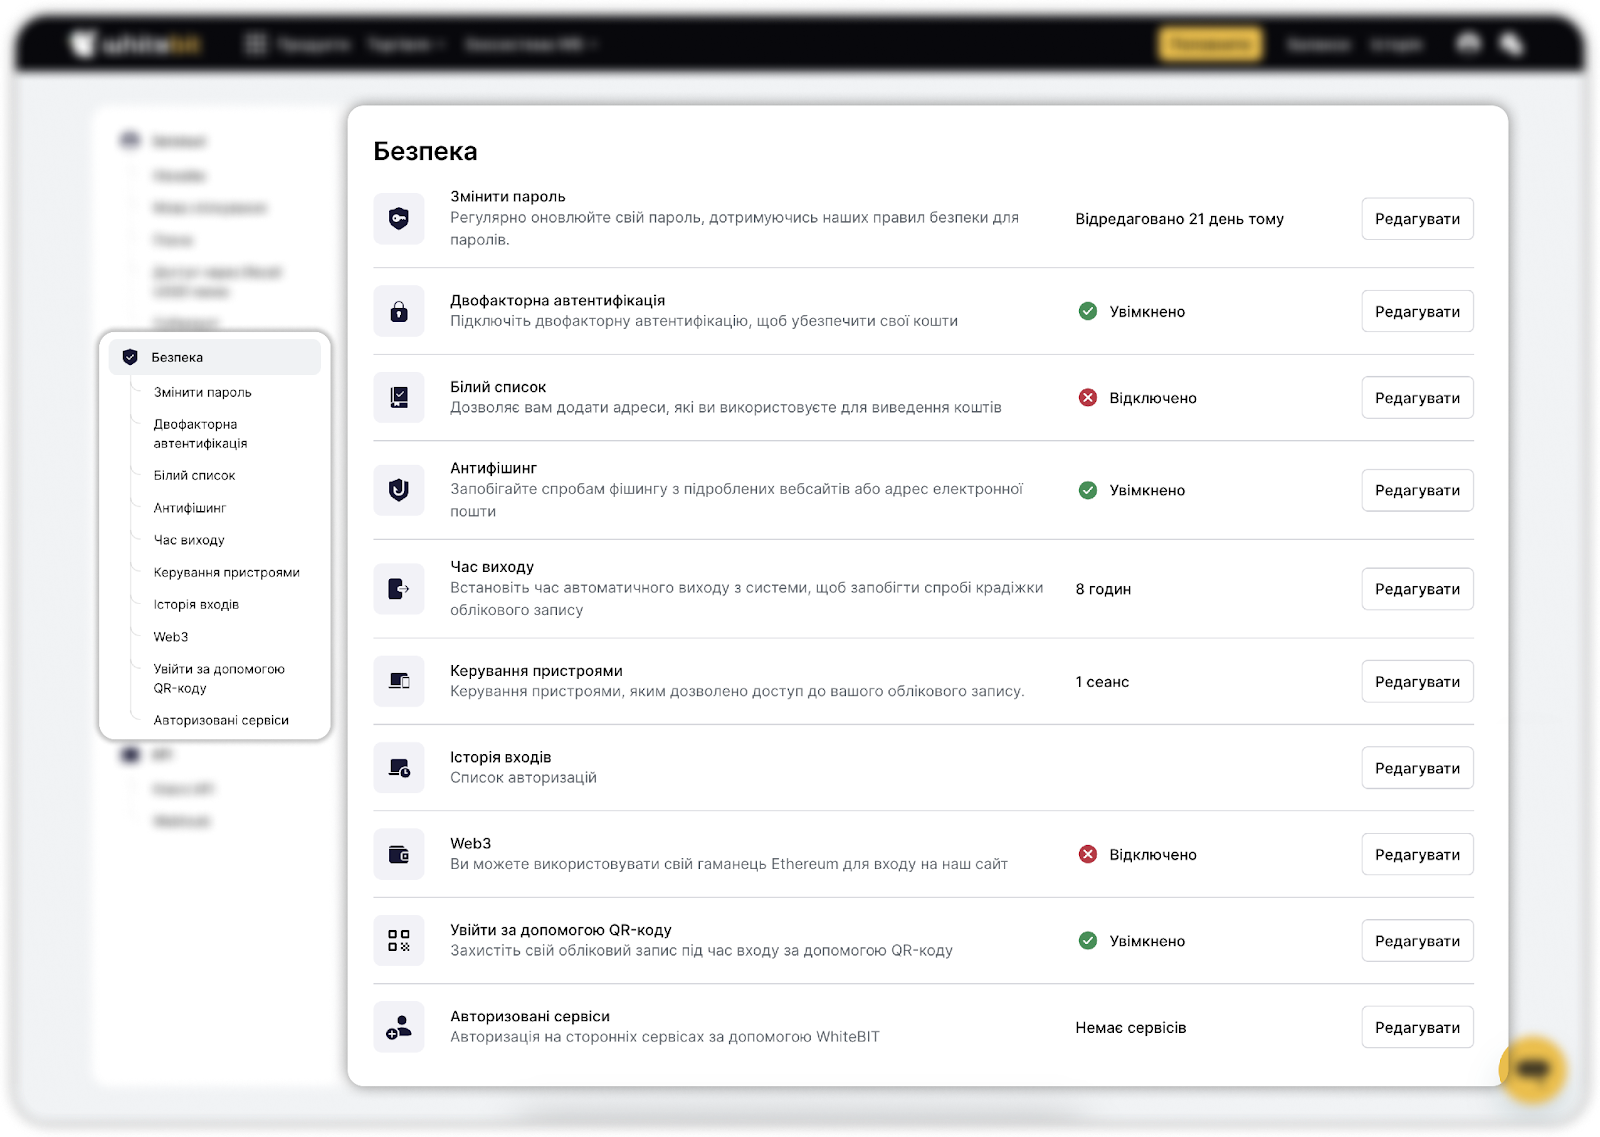Click the Керування пристроями devices icon

coord(399,681)
